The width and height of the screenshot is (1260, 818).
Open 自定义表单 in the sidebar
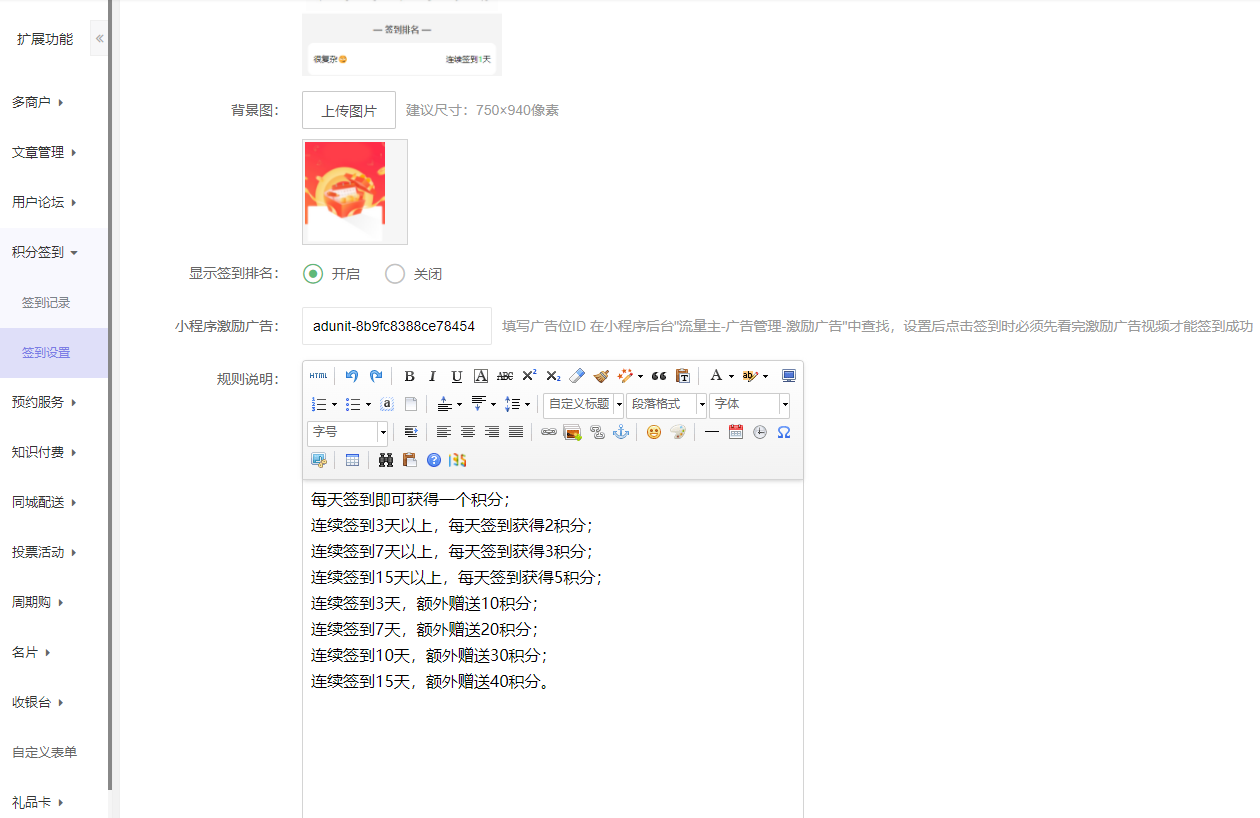(44, 753)
